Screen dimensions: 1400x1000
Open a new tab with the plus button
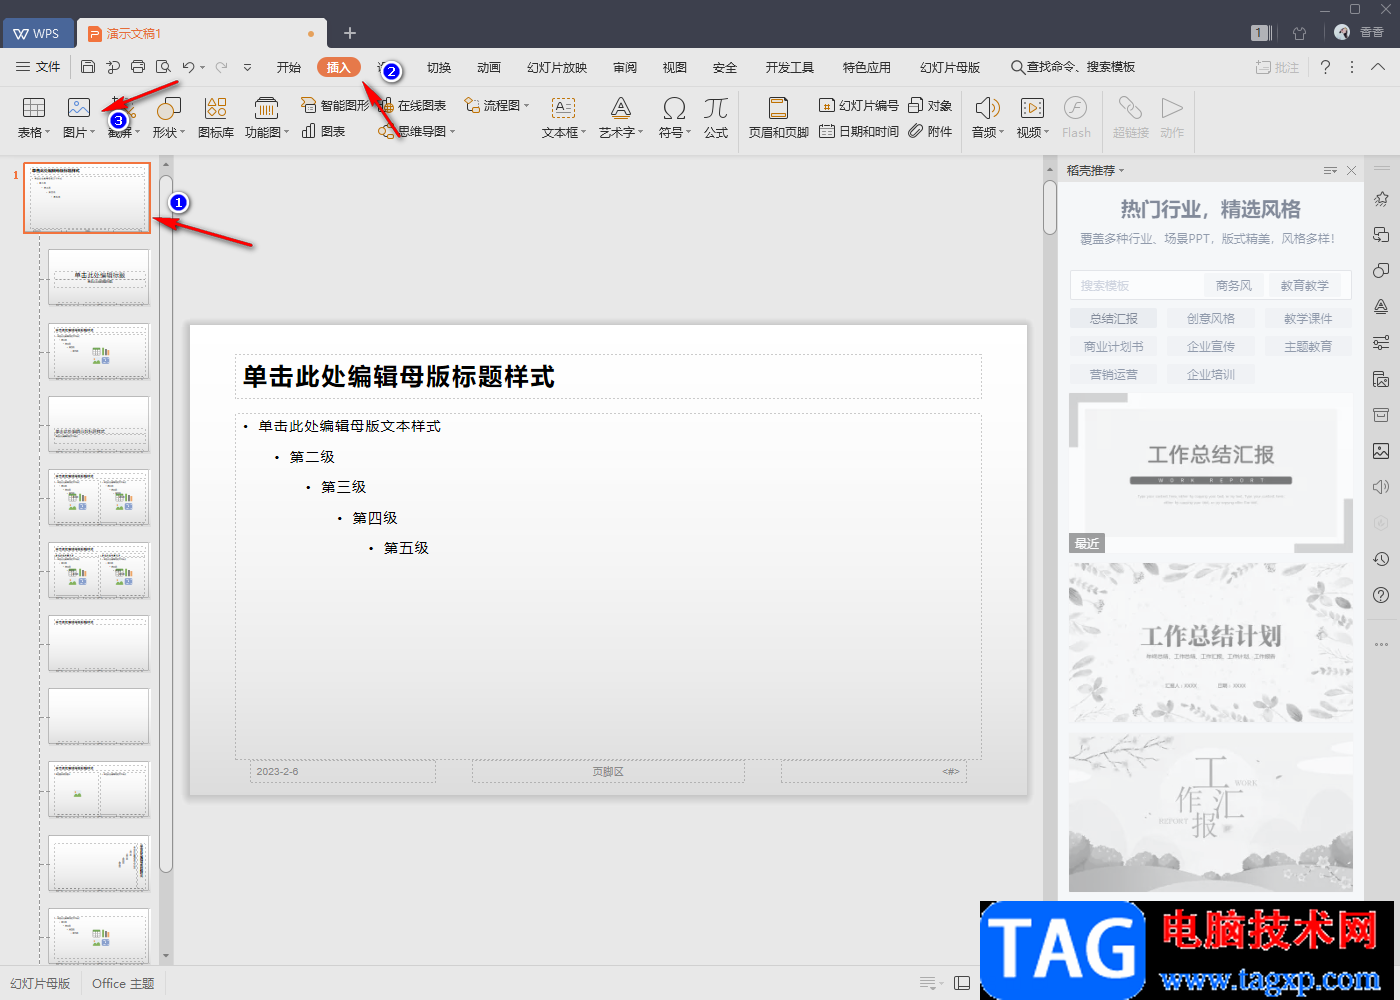coord(350,33)
